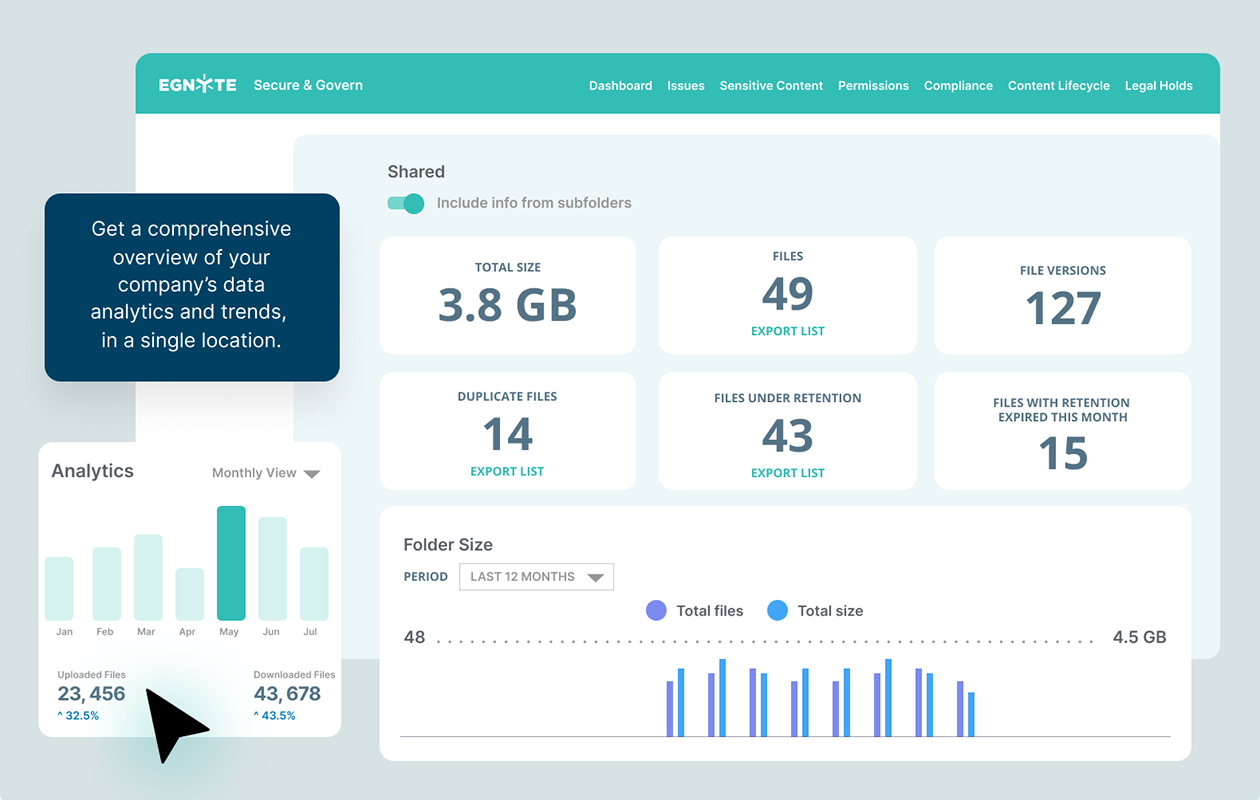Open the Content Lifecycle tab
Viewport: 1260px width, 800px height.
pyautogui.click(x=1058, y=86)
